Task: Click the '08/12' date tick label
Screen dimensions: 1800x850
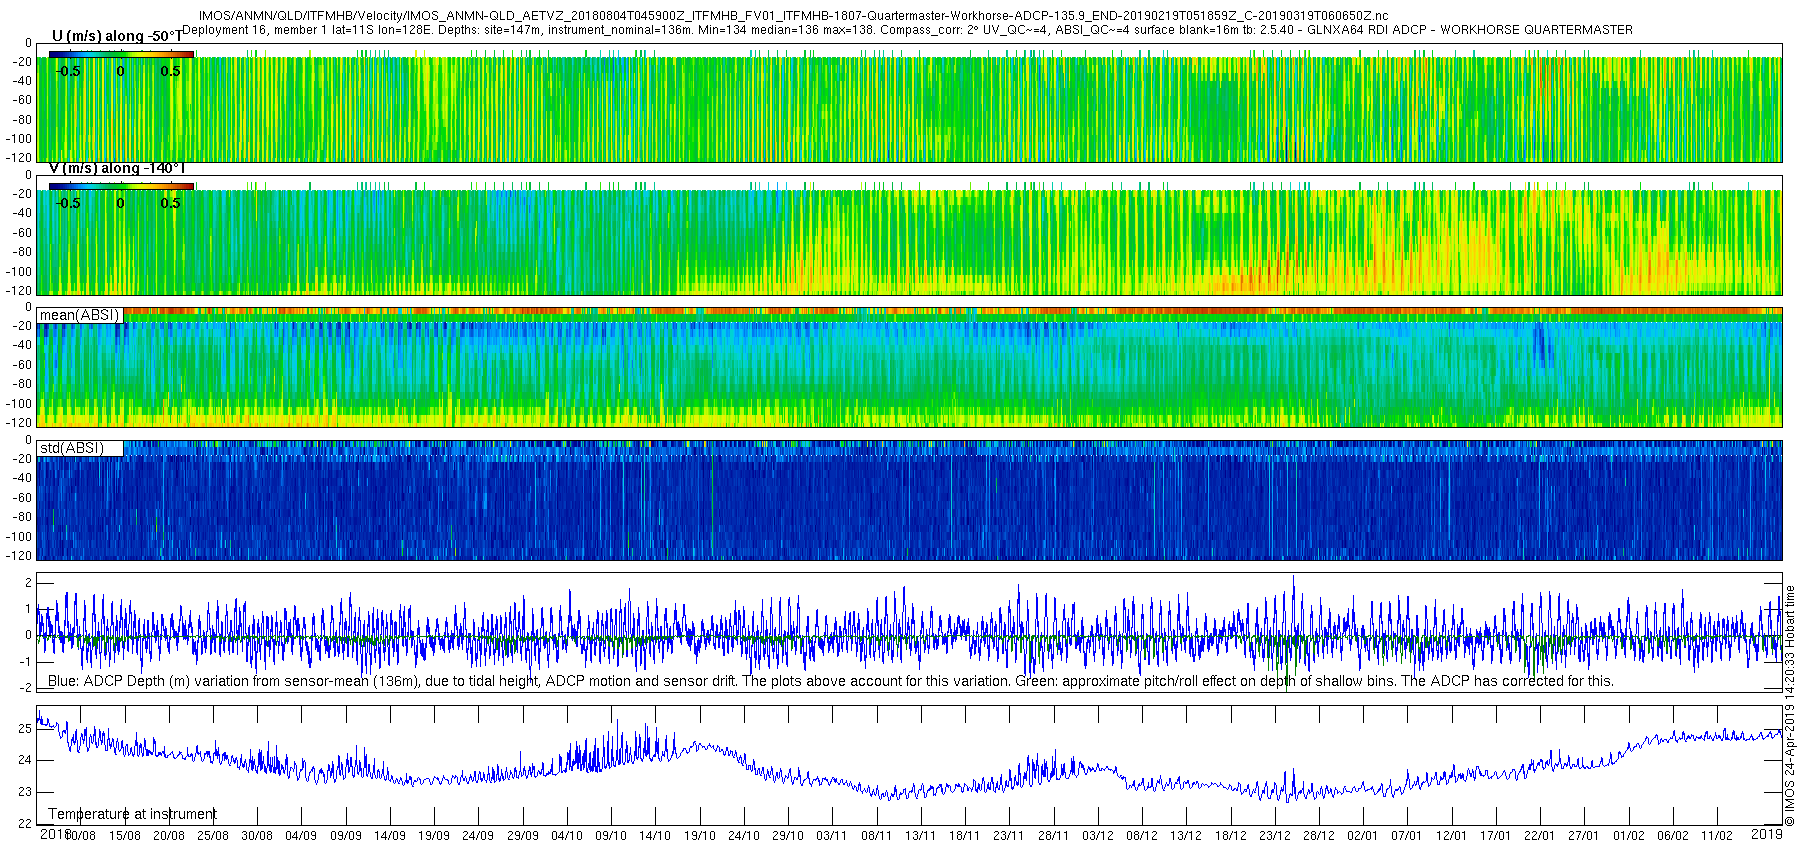Action: (x=1142, y=836)
